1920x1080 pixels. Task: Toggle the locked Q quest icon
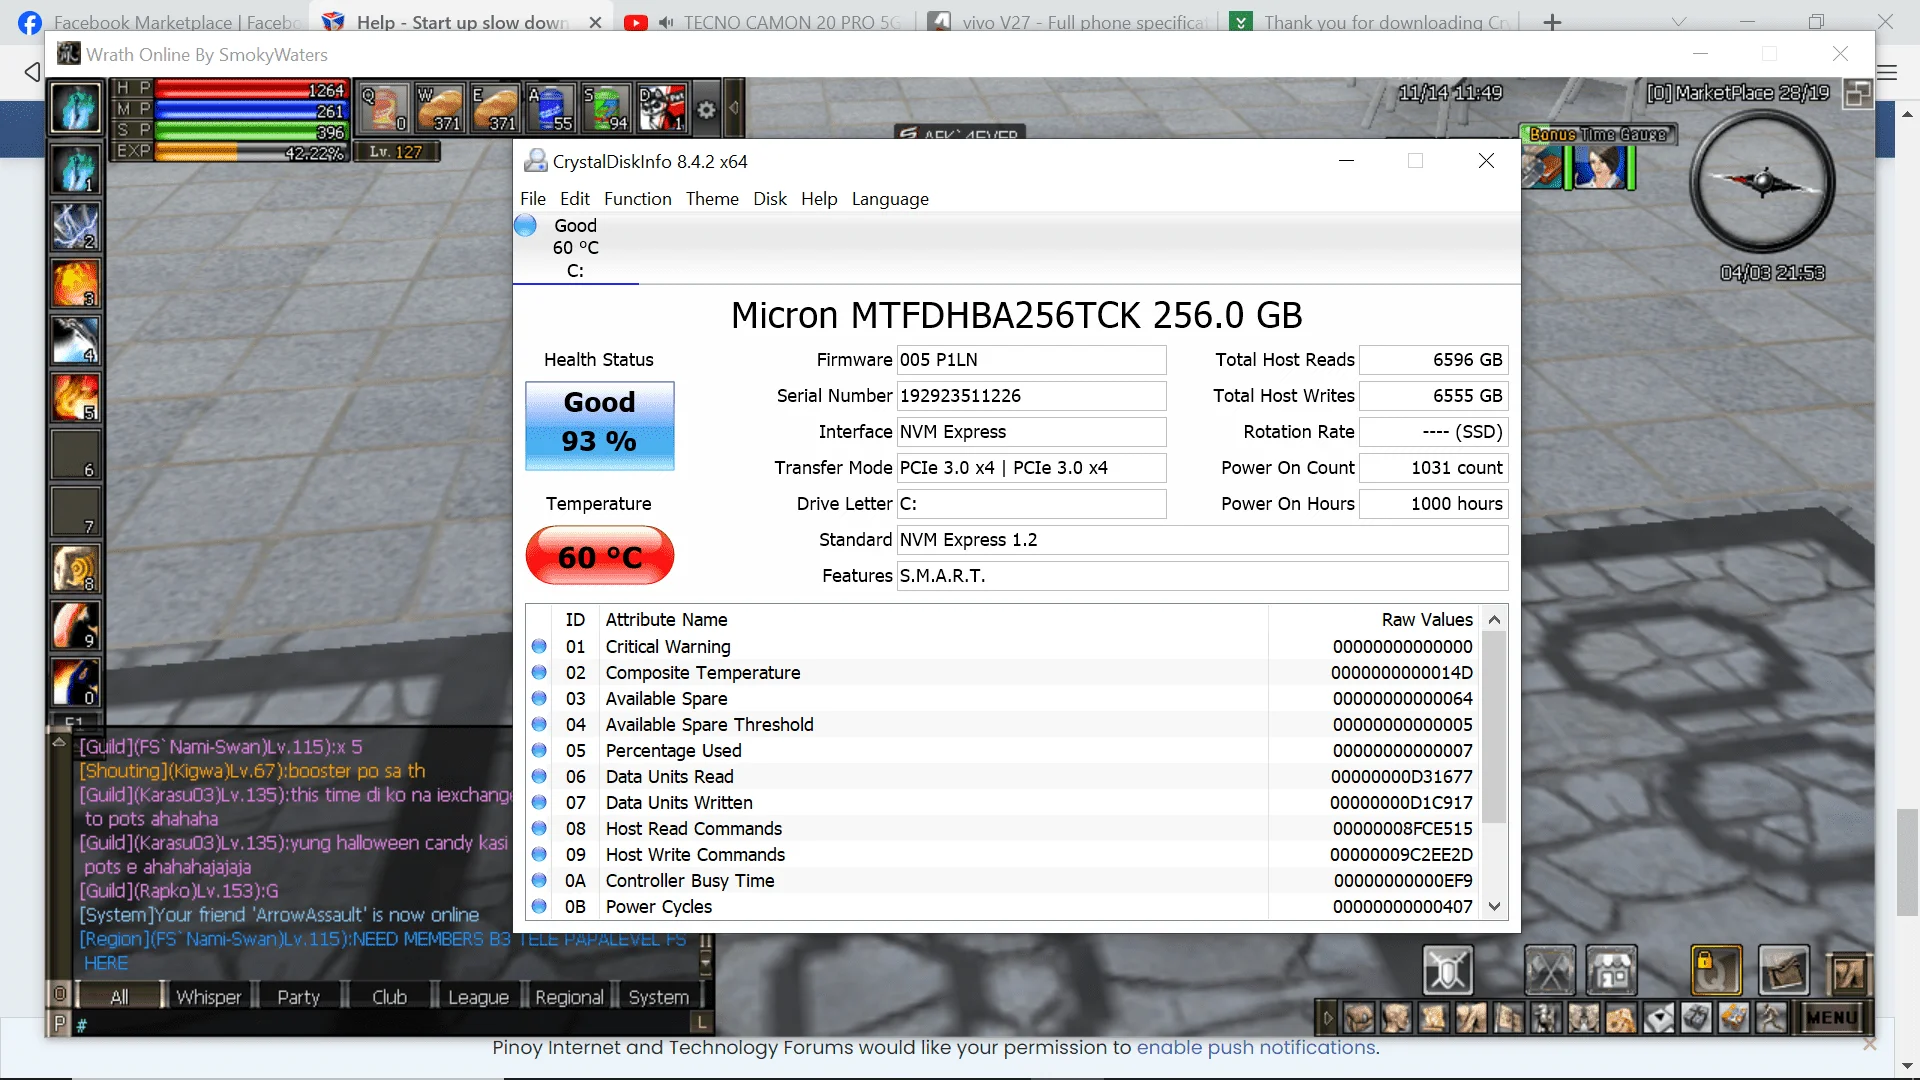[1716, 969]
